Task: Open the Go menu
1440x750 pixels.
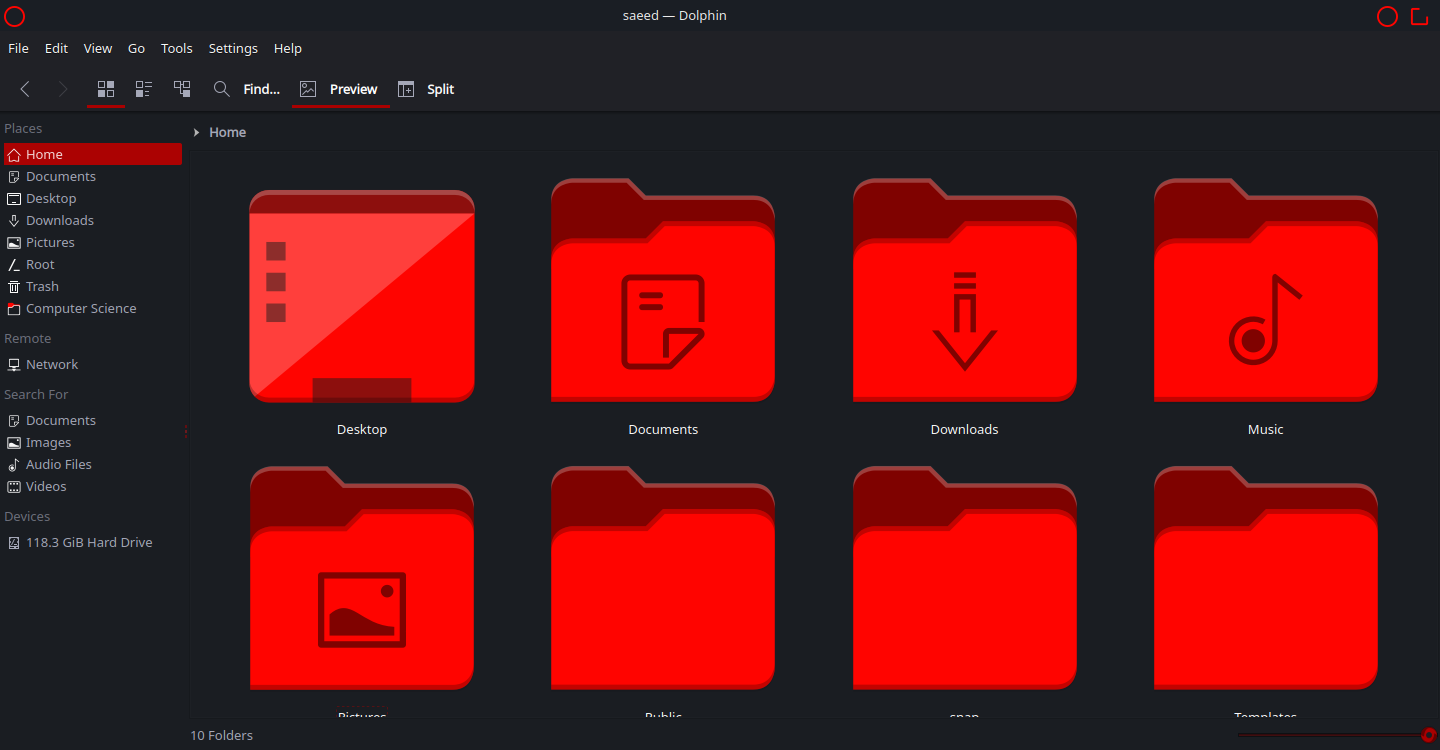Action: (136, 48)
